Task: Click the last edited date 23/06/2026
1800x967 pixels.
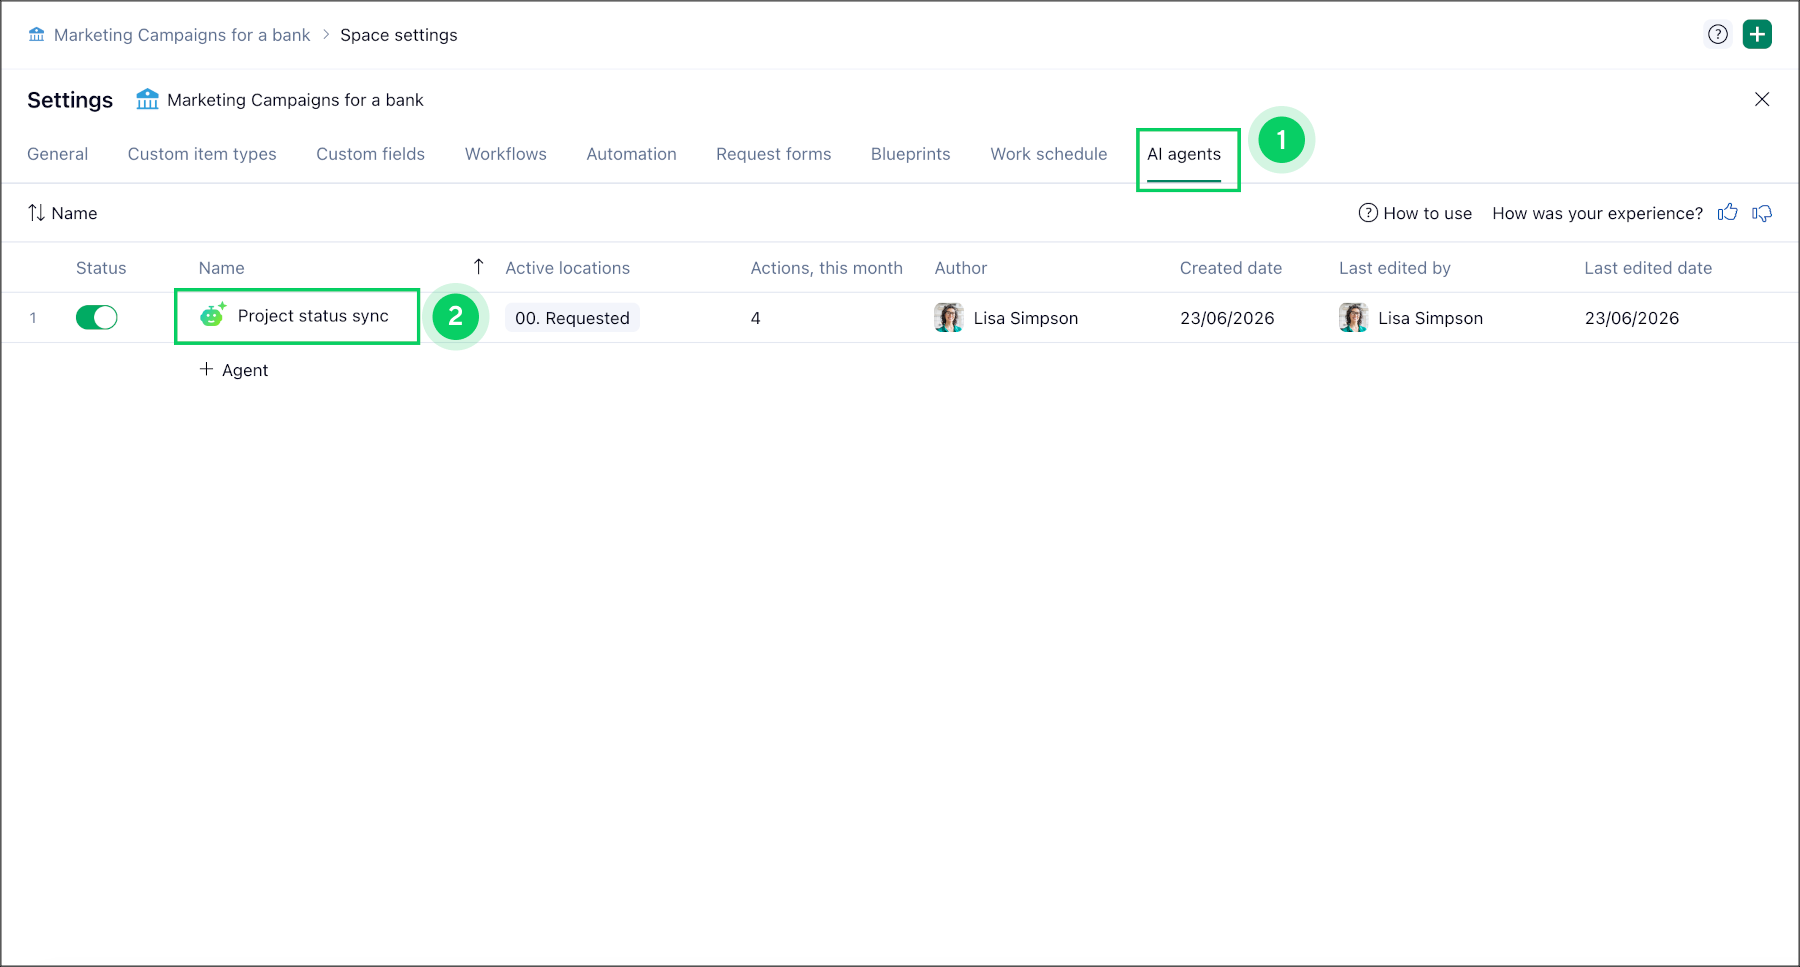Action: pyautogui.click(x=1632, y=318)
